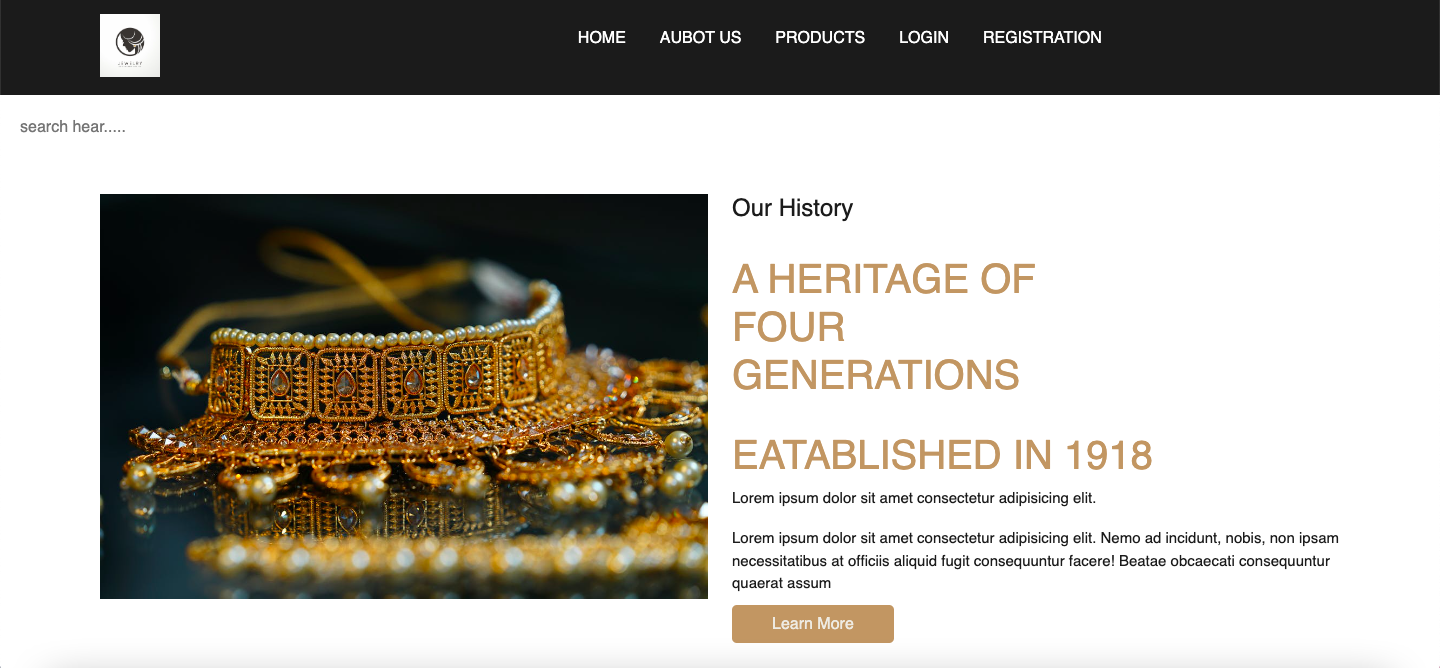The width and height of the screenshot is (1440, 668).
Task: Click the "A HERITAGE OF" heading line
Action: click(x=883, y=279)
